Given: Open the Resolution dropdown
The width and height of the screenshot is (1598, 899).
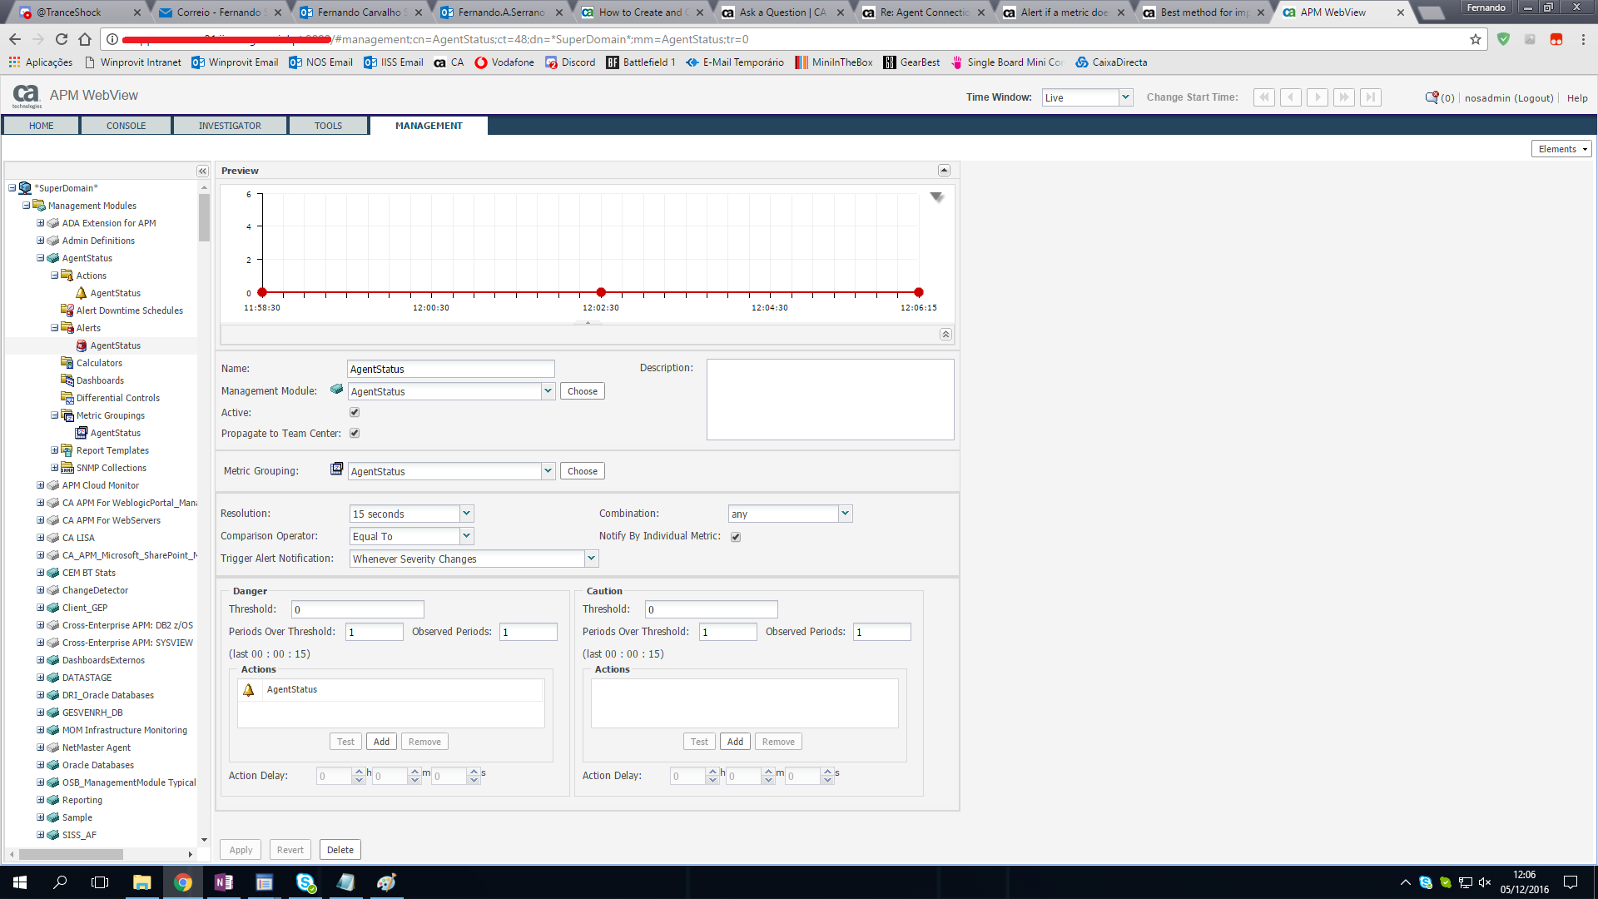Looking at the screenshot, I should click(x=466, y=513).
